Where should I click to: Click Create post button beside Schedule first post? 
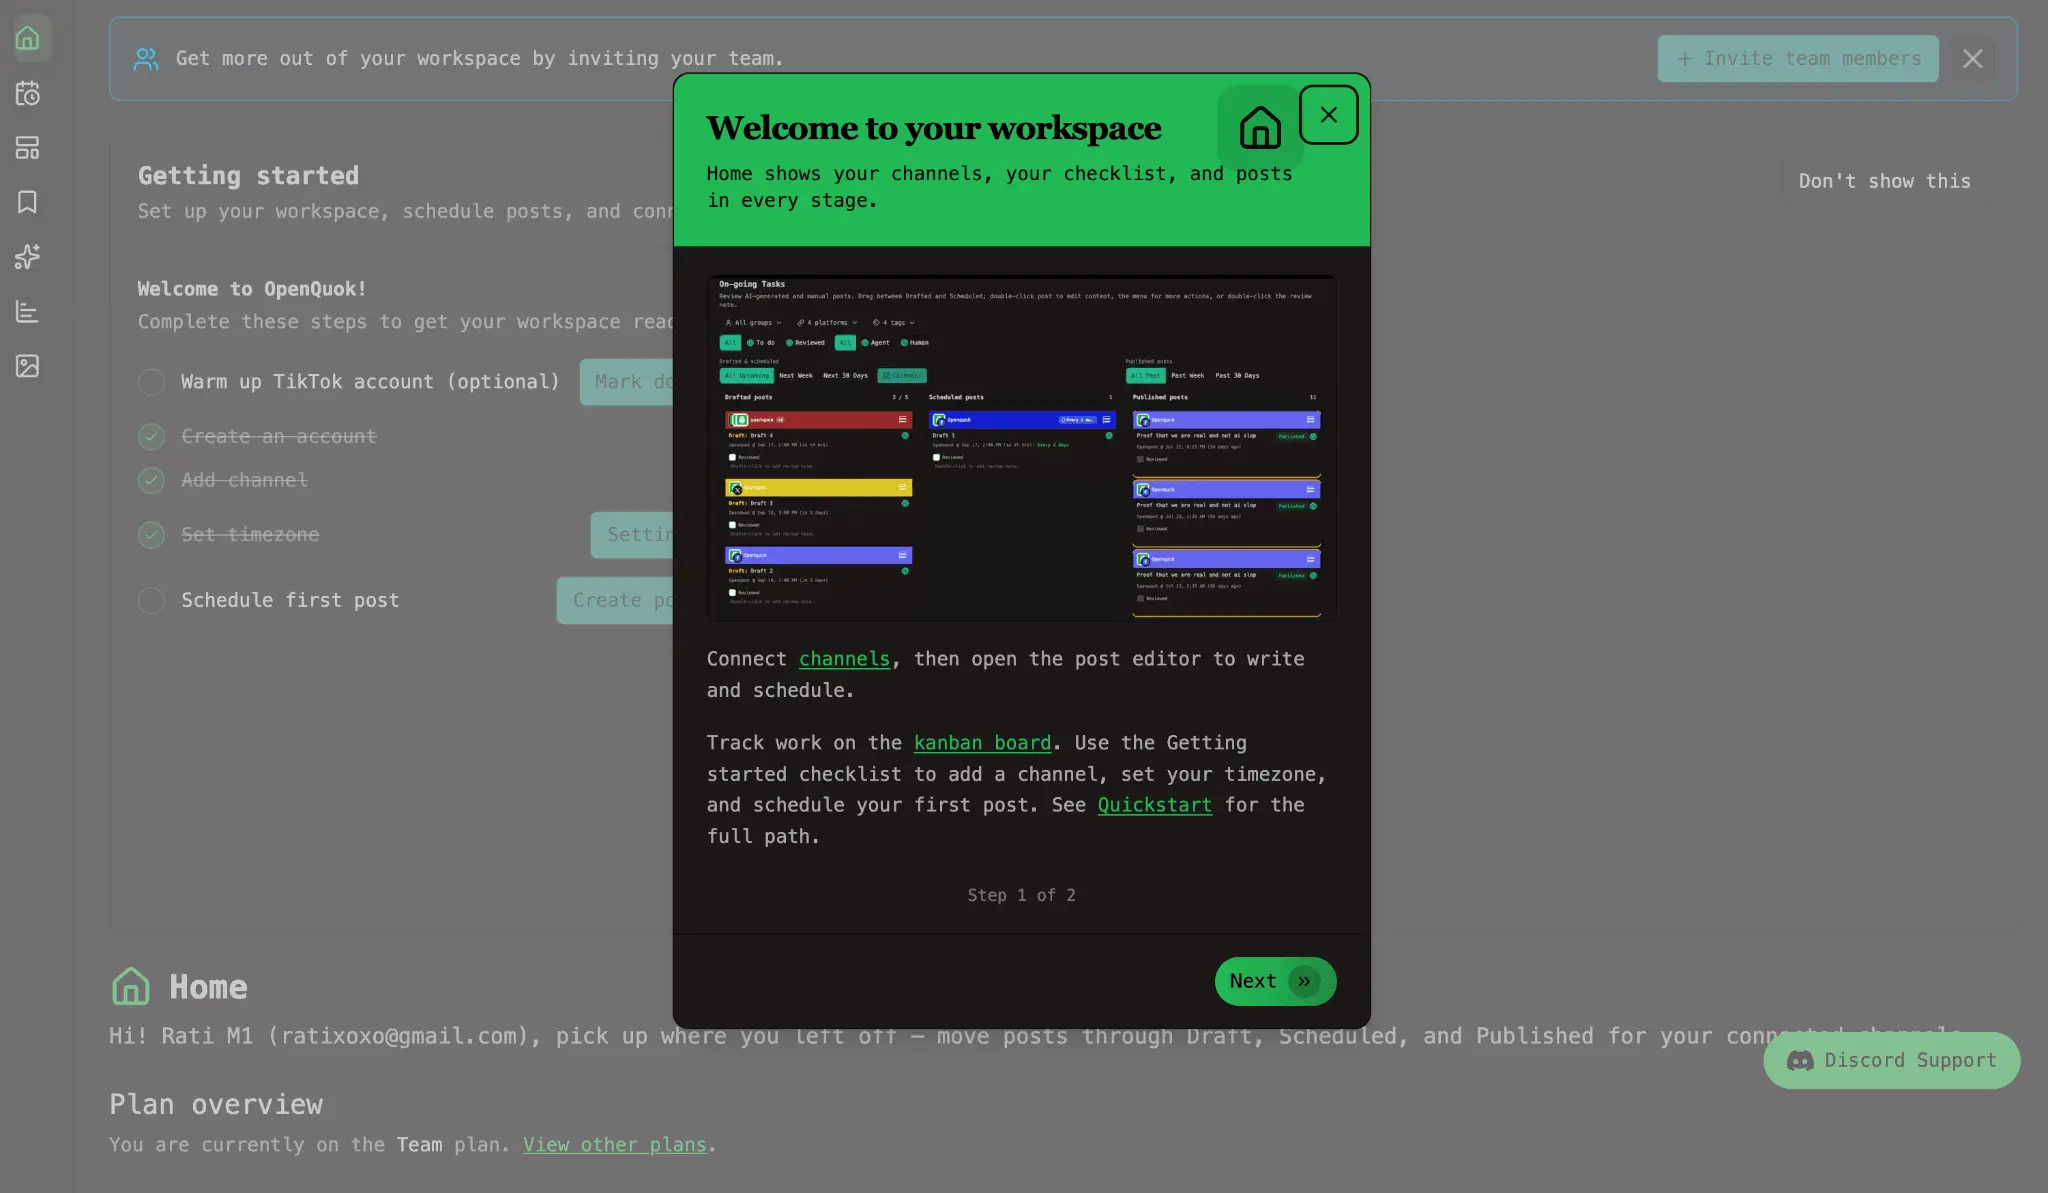(x=616, y=600)
